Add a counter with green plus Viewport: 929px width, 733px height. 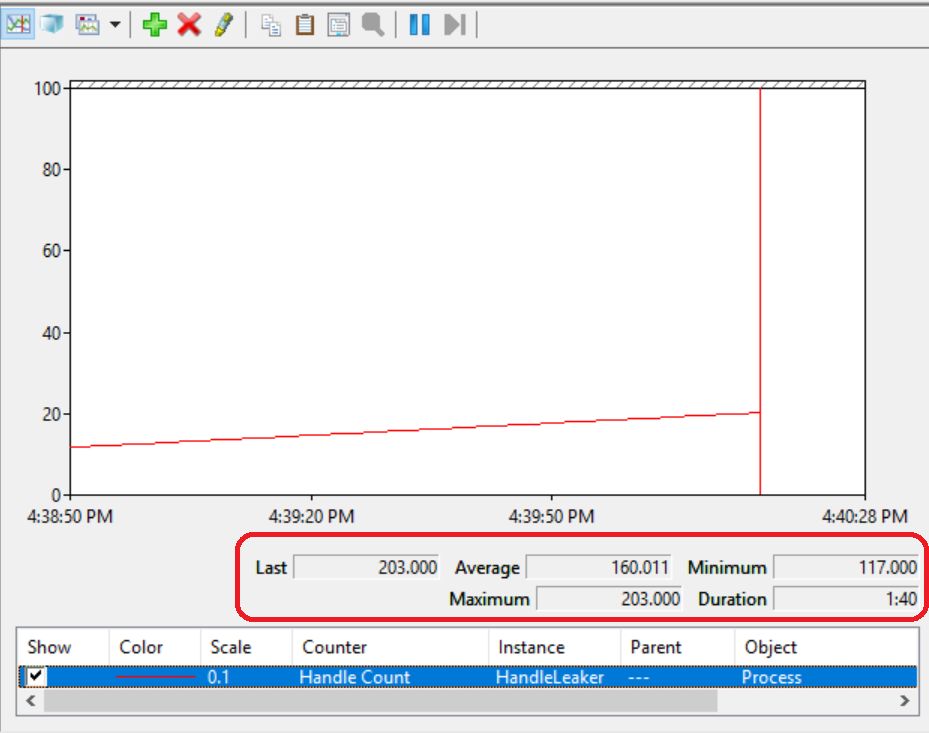click(x=154, y=24)
